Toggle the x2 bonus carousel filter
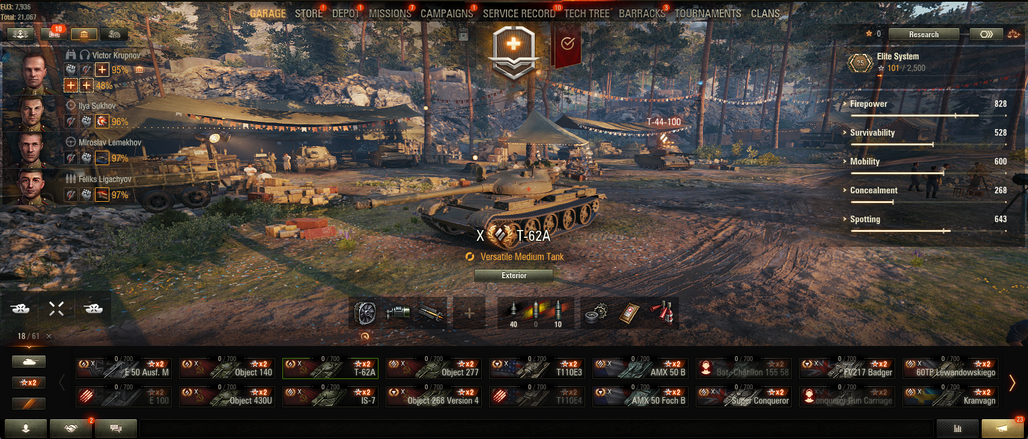The image size is (1028, 439). point(29,383)
